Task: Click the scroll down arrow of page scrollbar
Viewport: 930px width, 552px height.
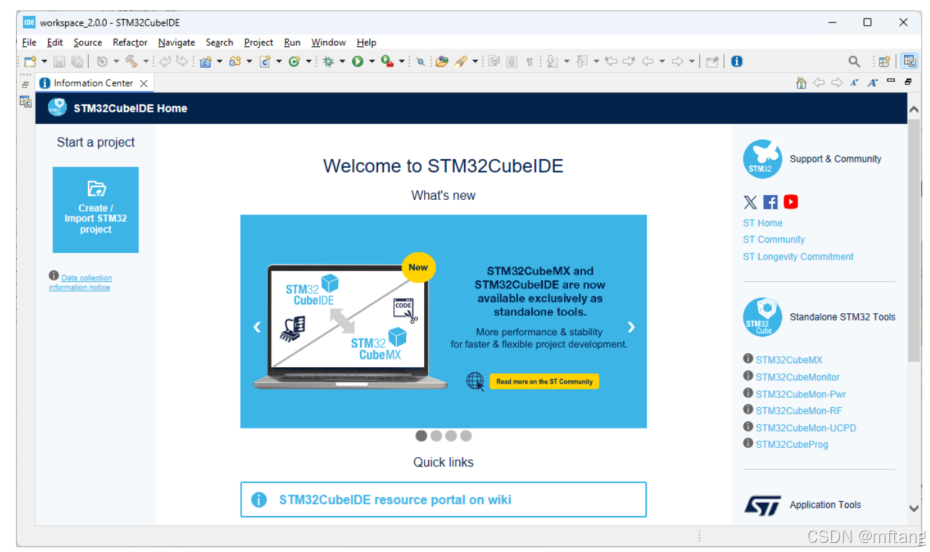Action: [x=914, y=508]
